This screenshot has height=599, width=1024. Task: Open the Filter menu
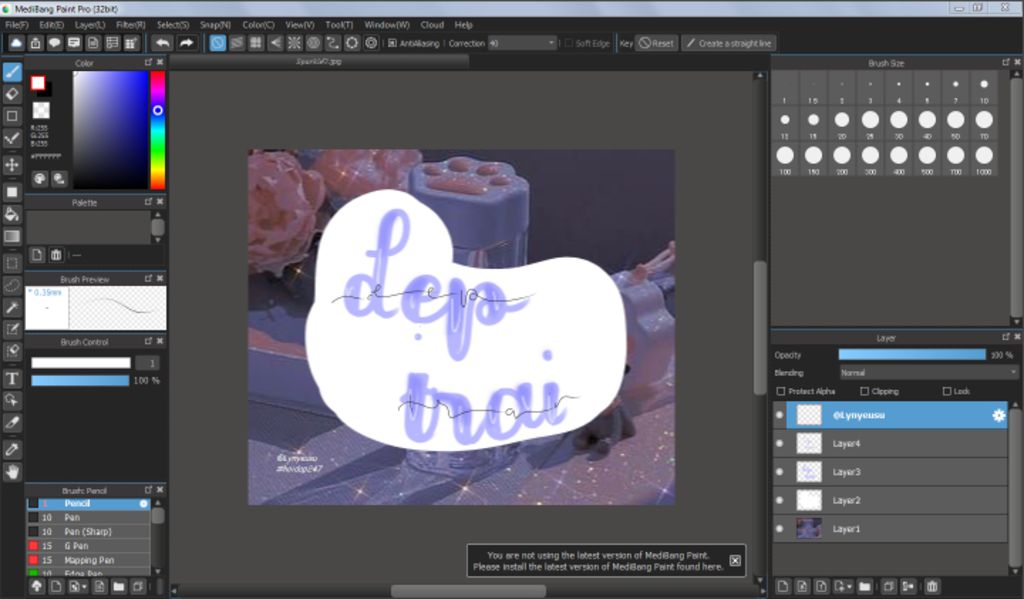coord(131,25)
